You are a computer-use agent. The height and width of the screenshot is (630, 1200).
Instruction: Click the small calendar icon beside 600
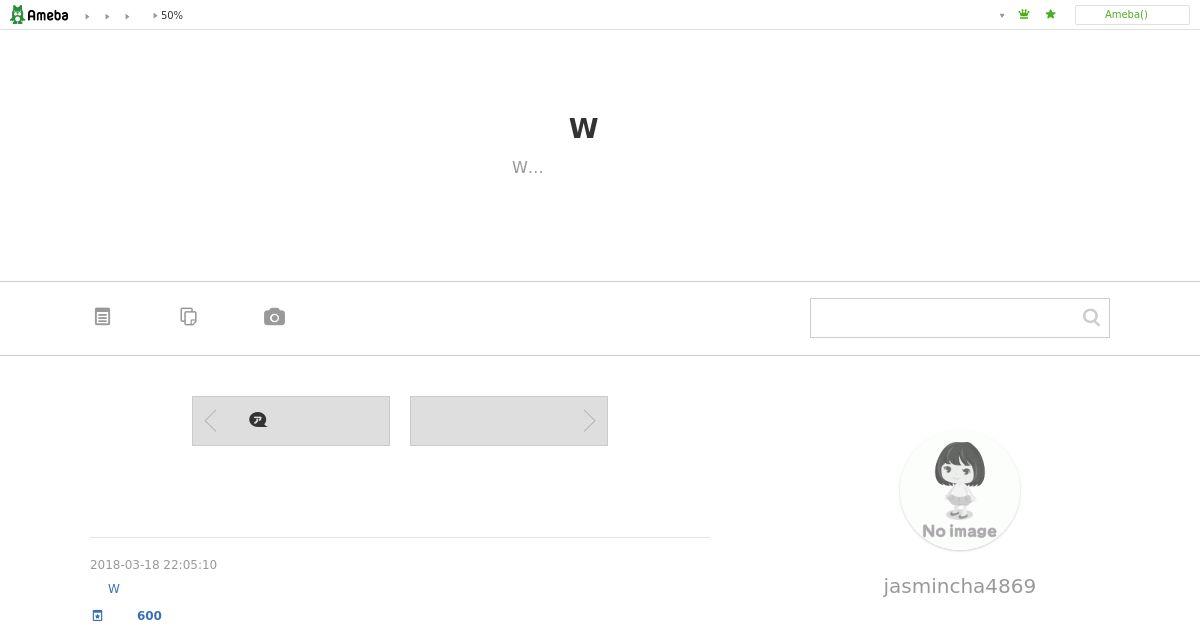click(x=97, y=616)
